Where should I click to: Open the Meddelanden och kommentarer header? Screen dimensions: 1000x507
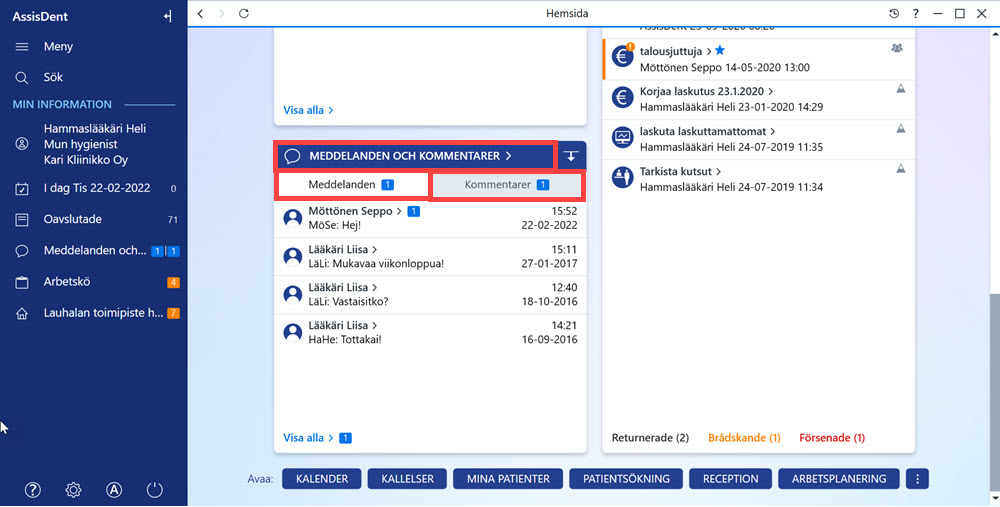tap(416, 156)
